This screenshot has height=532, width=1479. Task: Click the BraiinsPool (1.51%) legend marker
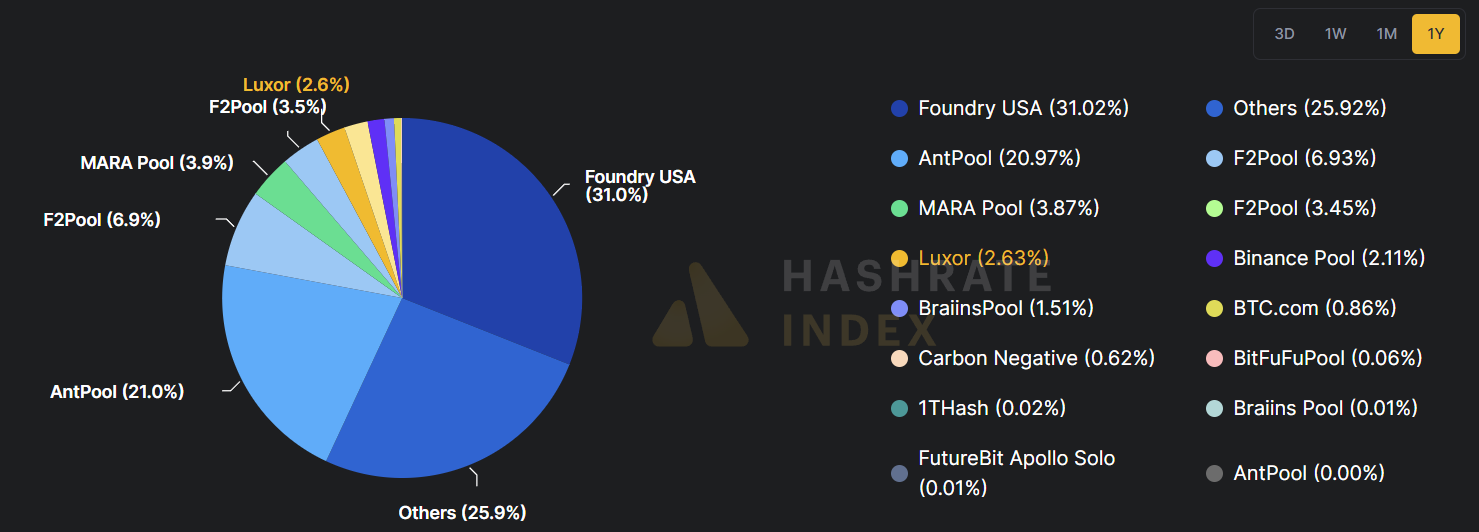899,308
